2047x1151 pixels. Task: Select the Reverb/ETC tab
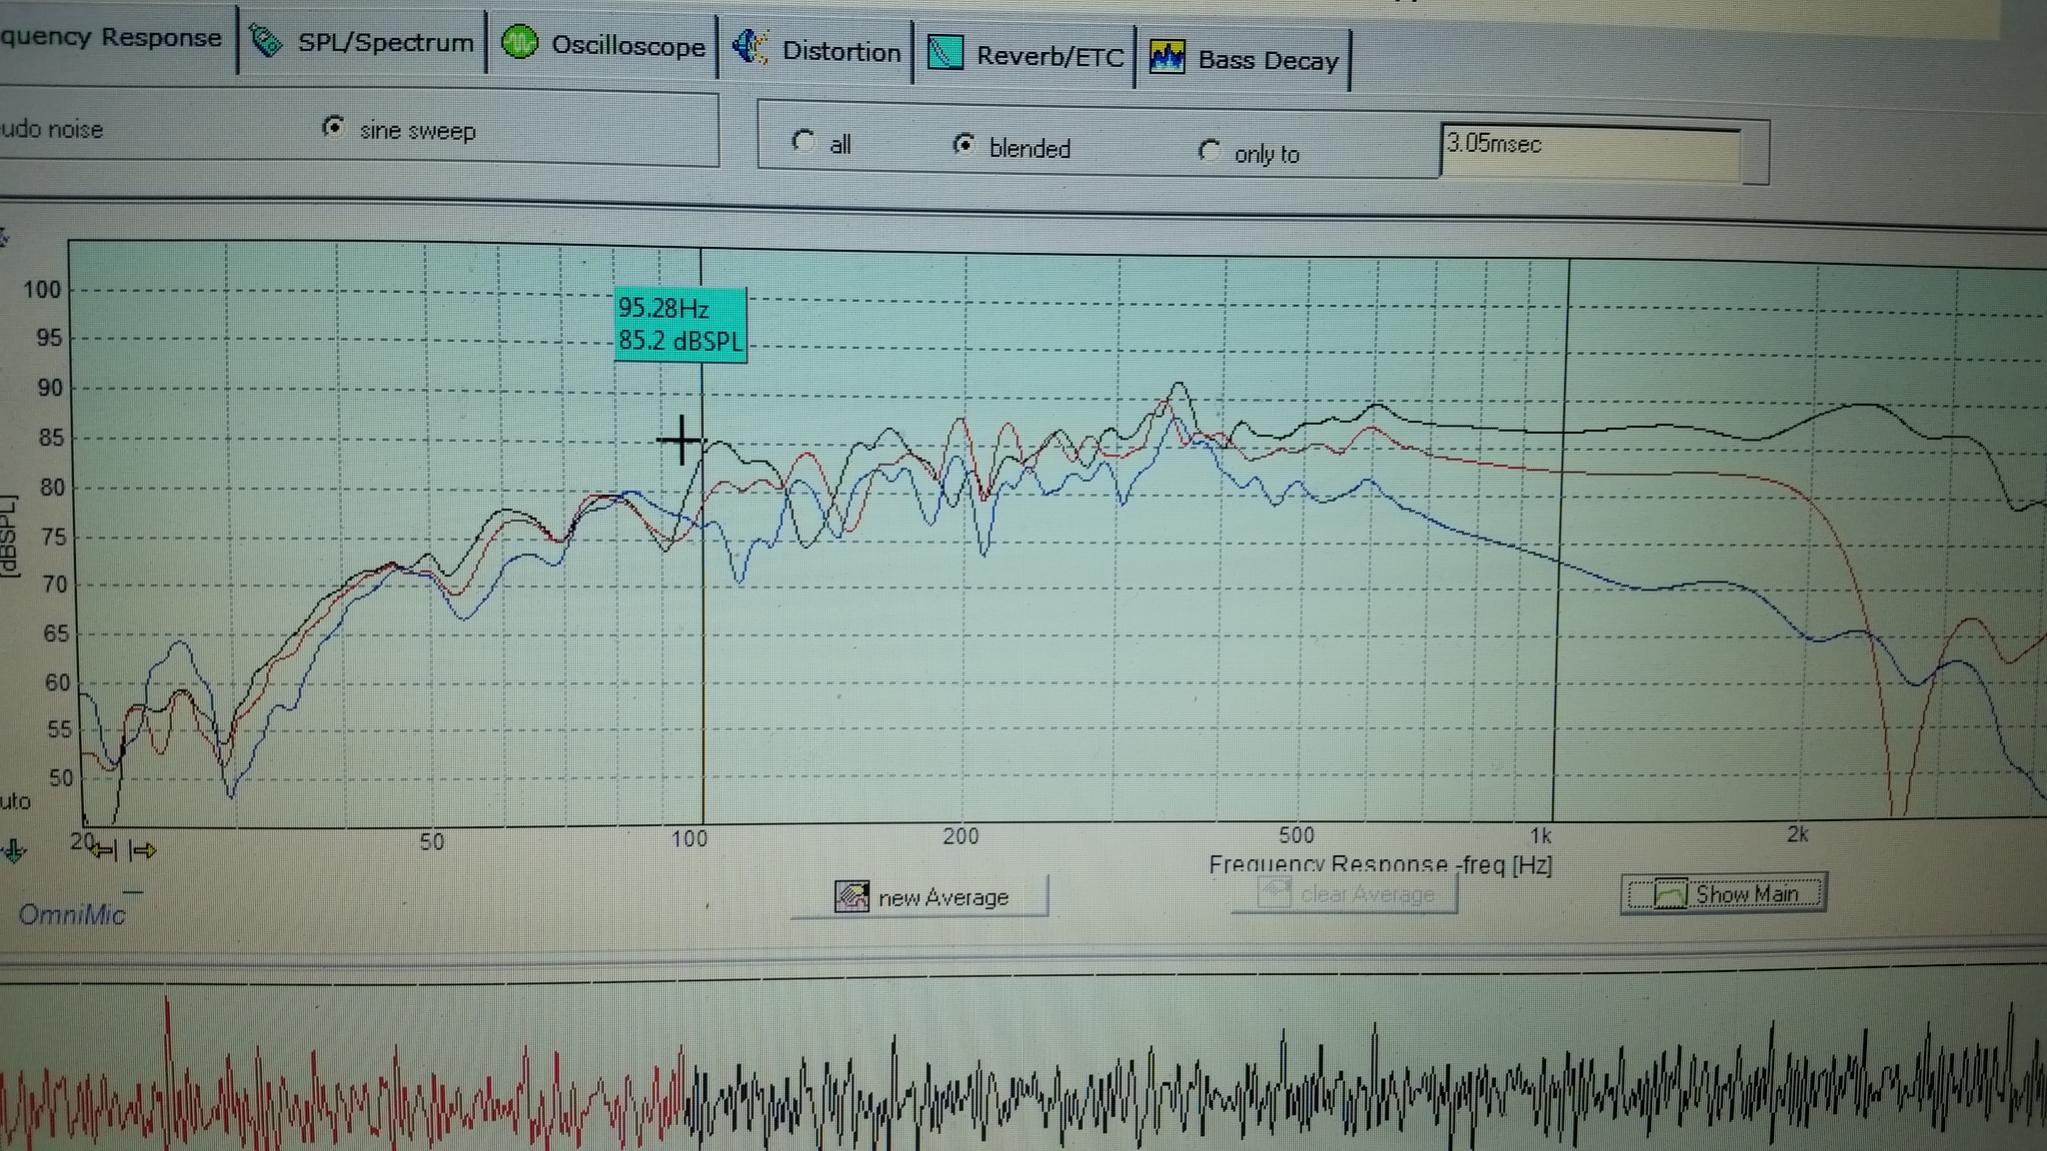click(x=1025, y=55)
